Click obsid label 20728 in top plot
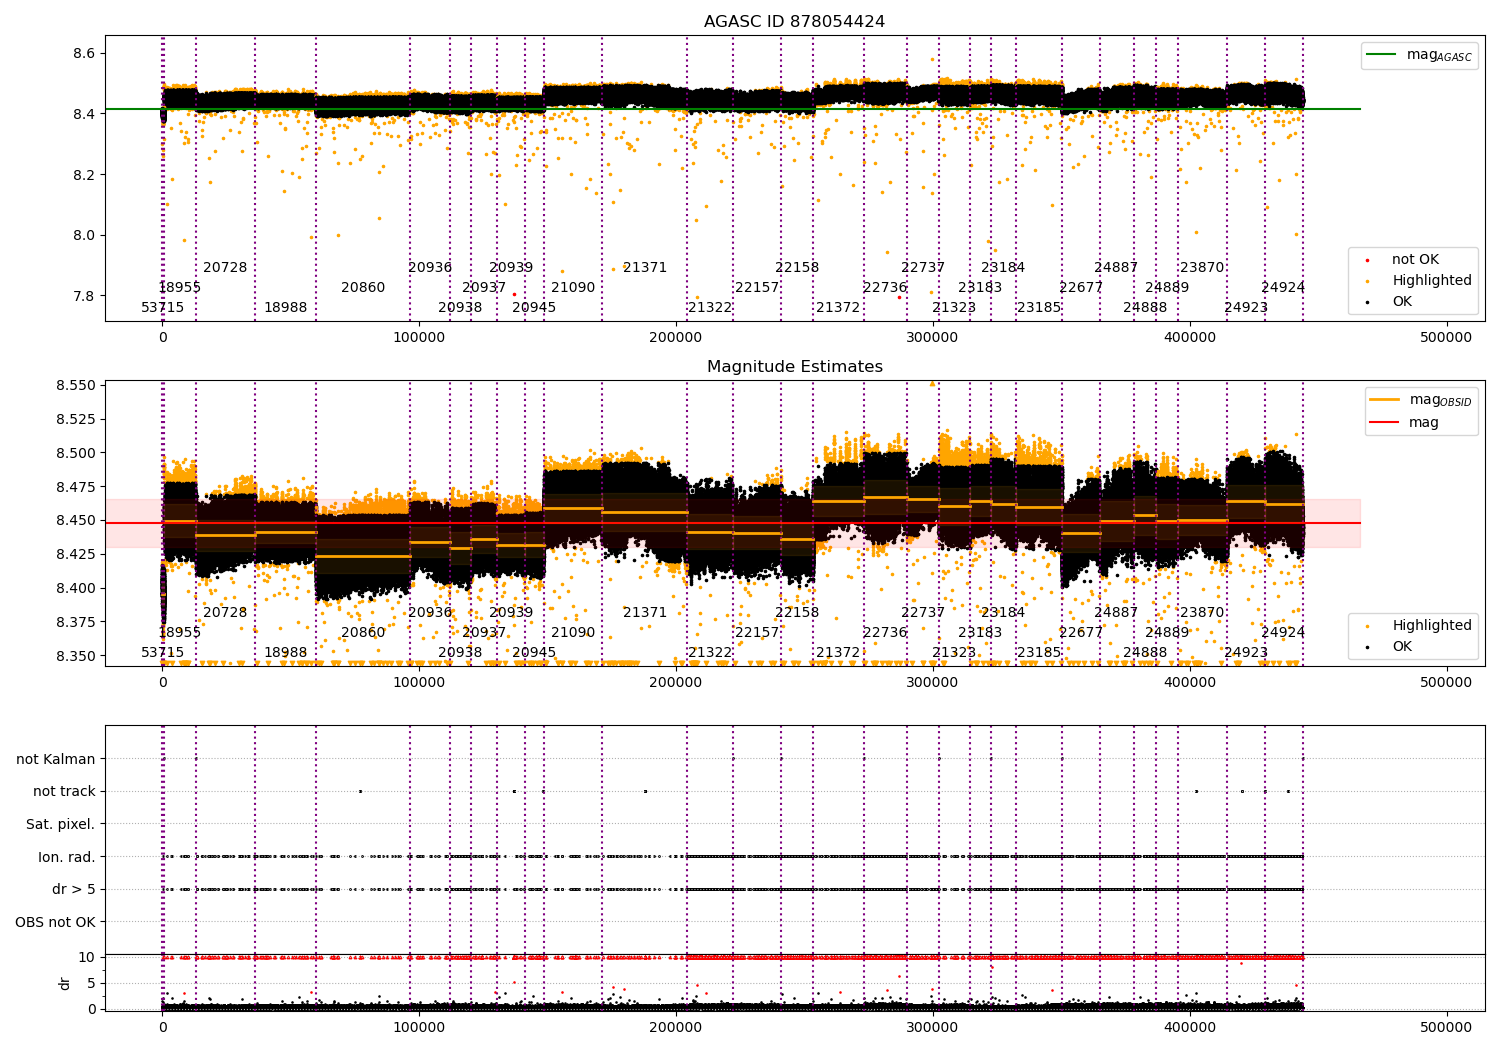The image size is (1500, 1050). (x=225, y=268)
